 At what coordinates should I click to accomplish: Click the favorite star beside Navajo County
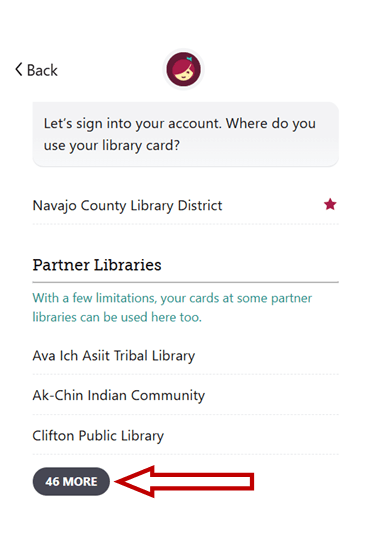pyautogui.click(x=330, y=205)
